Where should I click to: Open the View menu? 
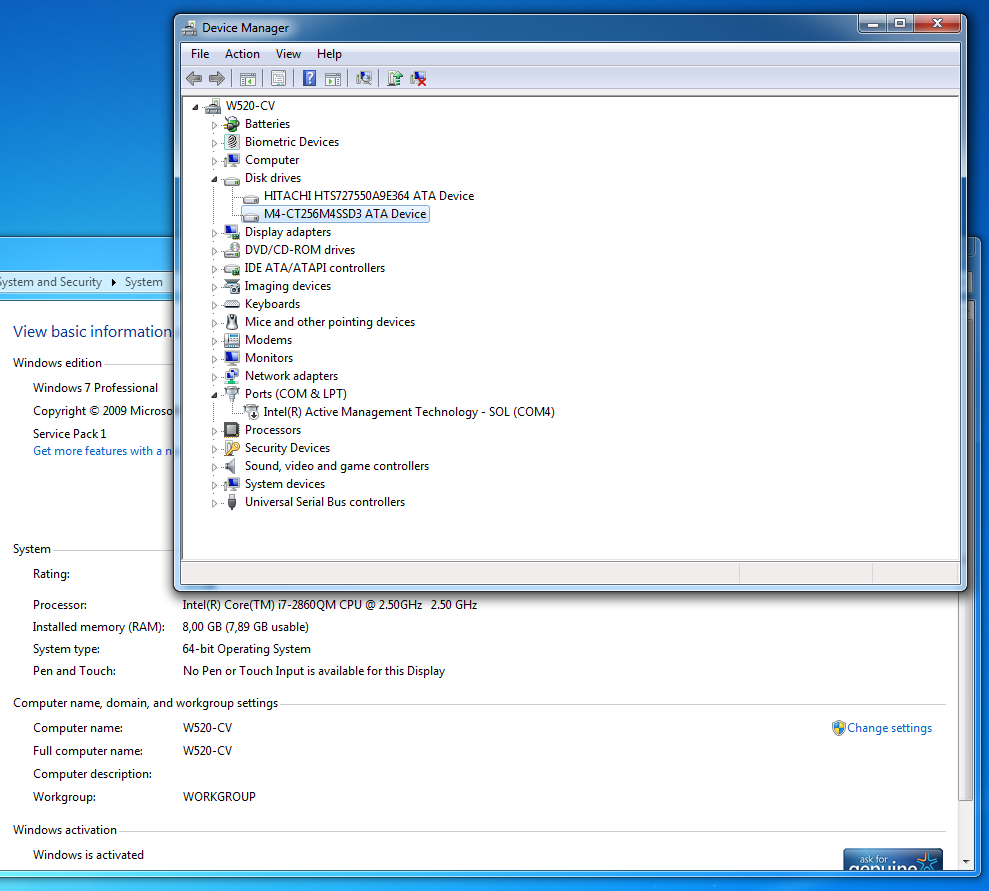(x=288, y=54)
